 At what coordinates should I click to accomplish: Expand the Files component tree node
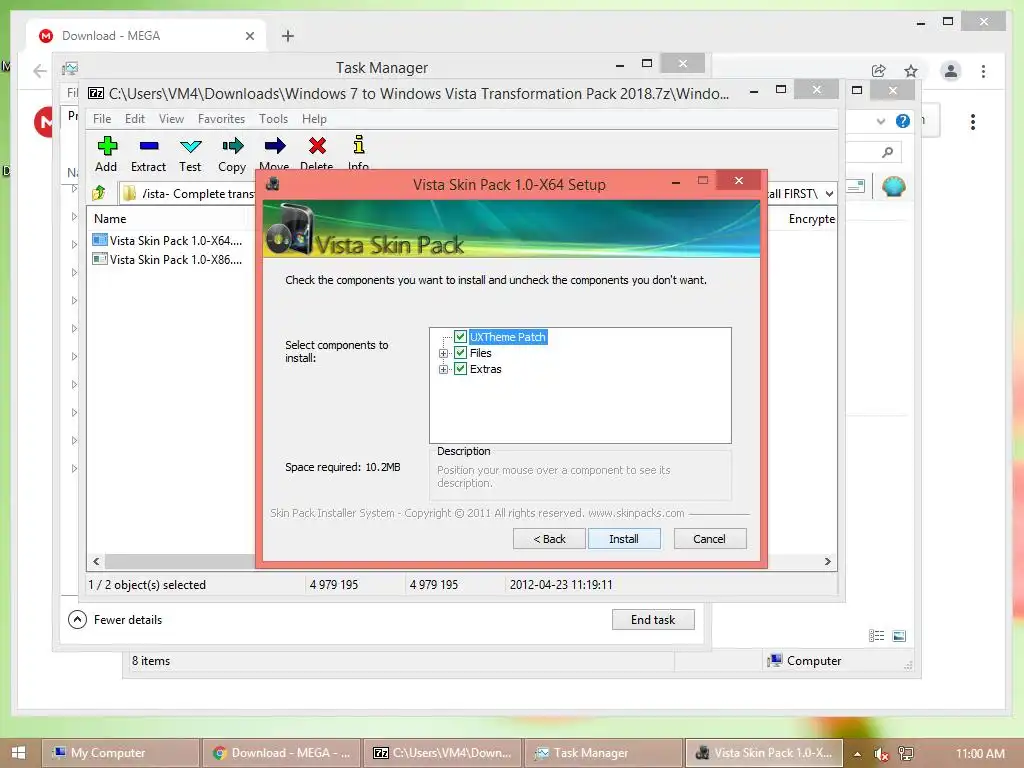443,353
